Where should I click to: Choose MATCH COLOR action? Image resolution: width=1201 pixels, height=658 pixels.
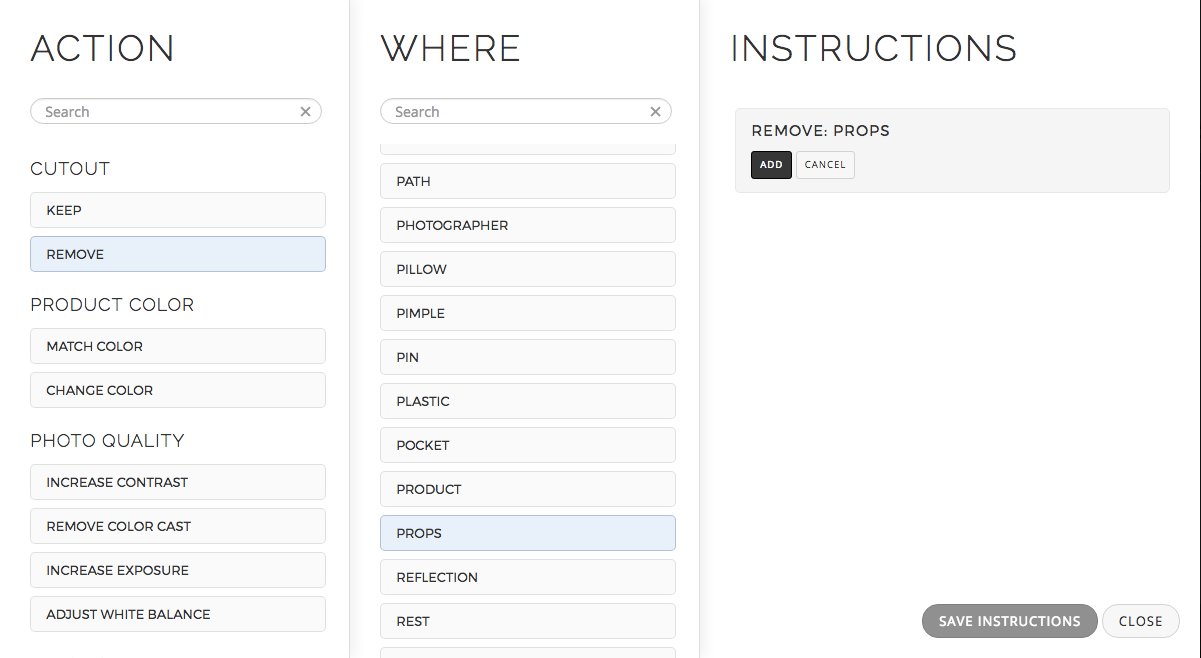(x=178, y=346)
